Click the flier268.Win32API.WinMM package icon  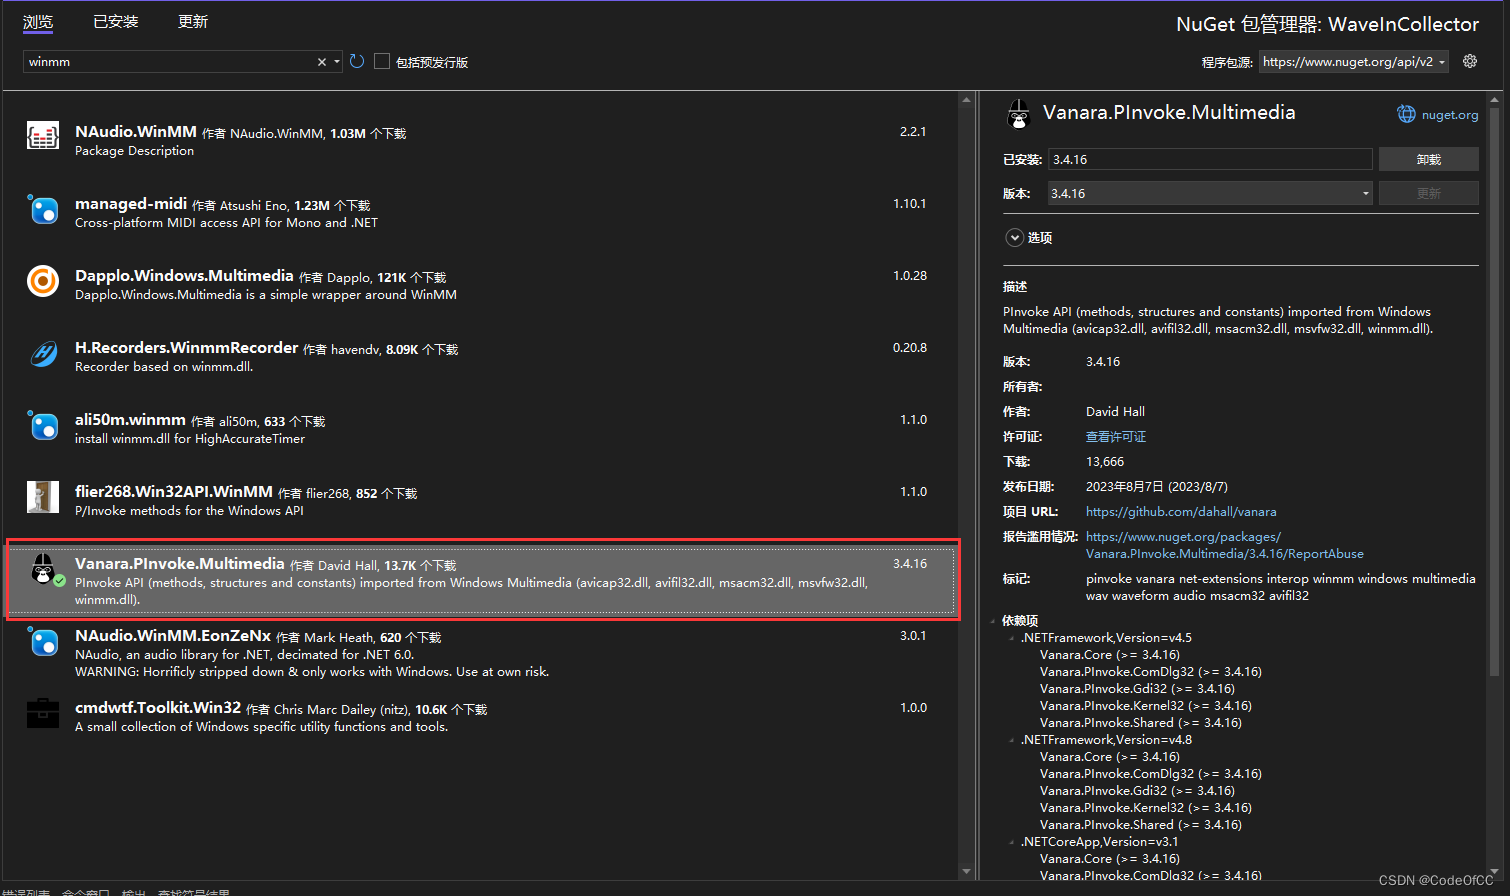tap(43, 497)
